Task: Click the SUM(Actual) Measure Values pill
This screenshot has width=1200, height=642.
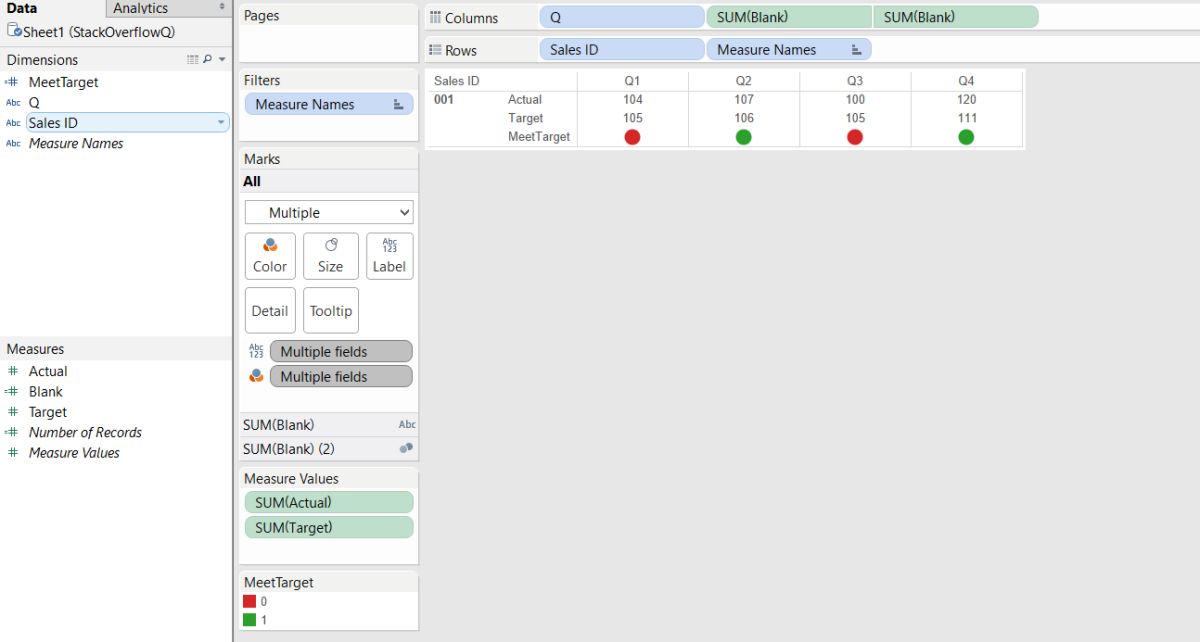Action: click(329, 503)
